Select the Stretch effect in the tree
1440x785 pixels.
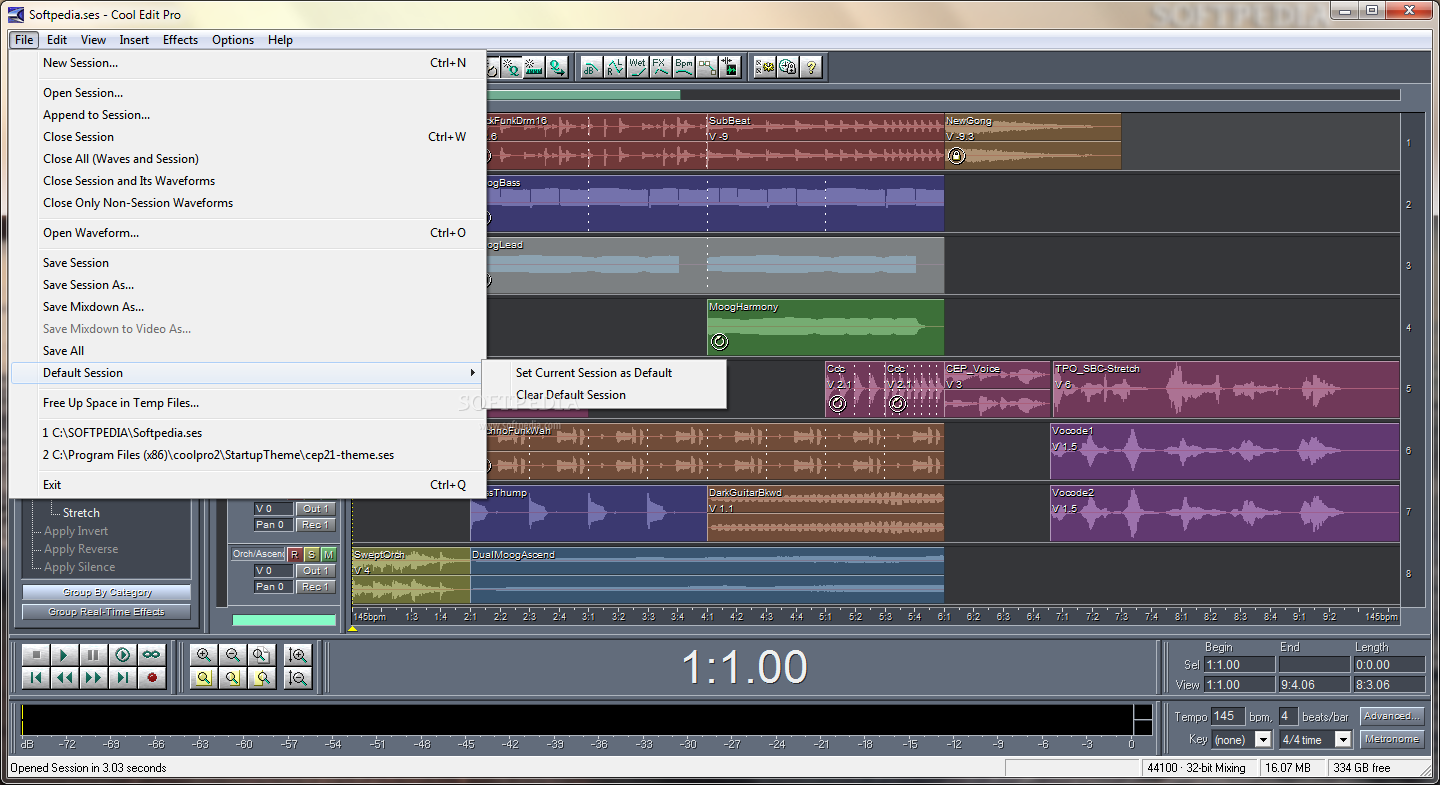point(81,513)
